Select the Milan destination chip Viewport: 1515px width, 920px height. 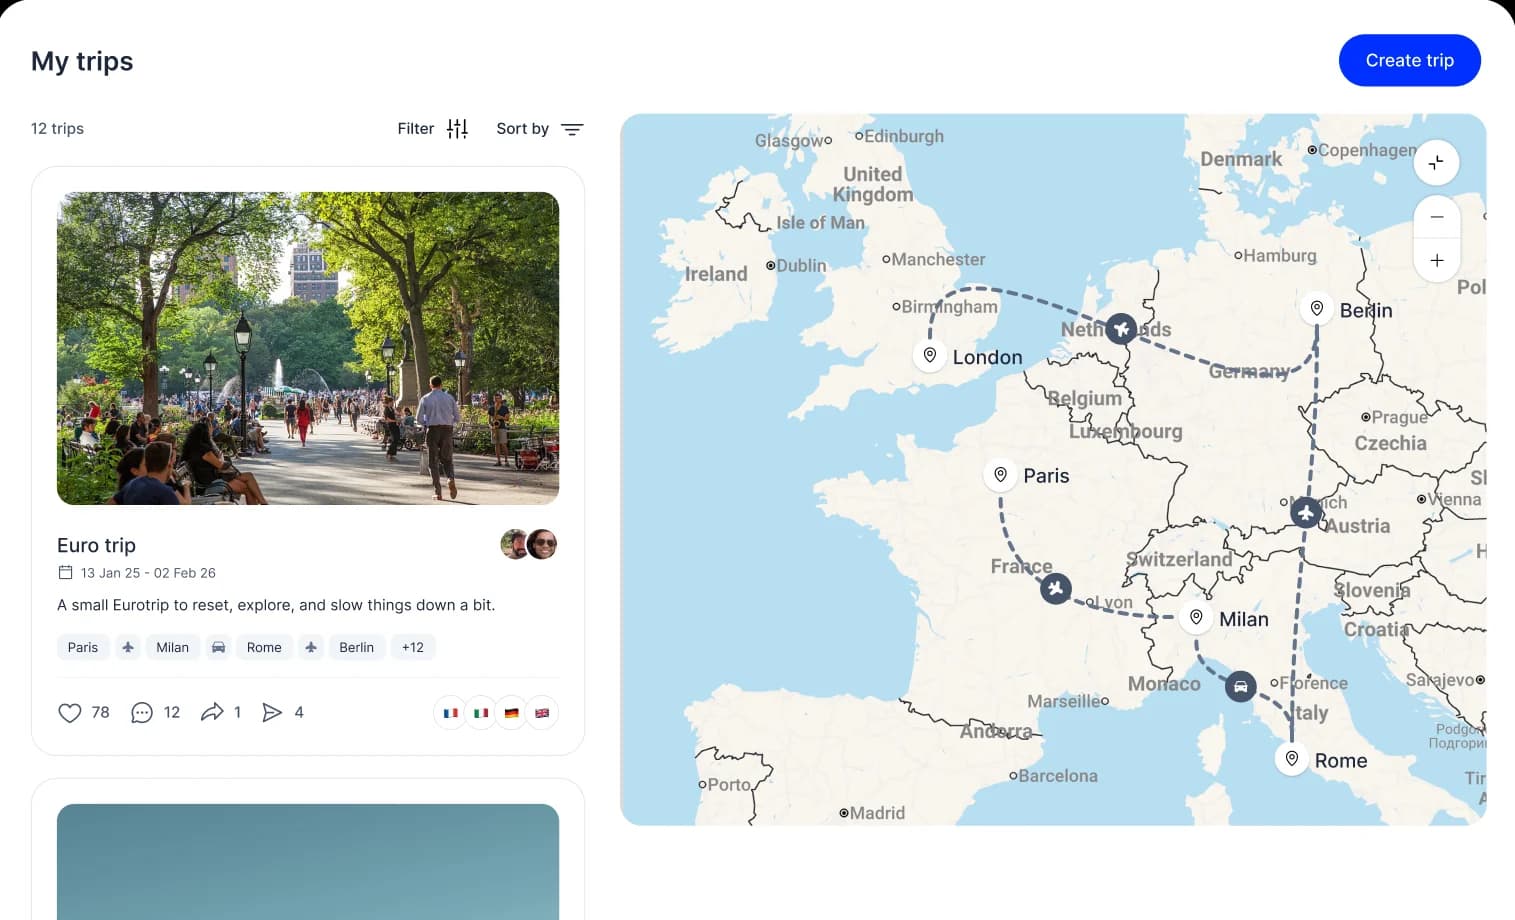click(x=172, y=647)
